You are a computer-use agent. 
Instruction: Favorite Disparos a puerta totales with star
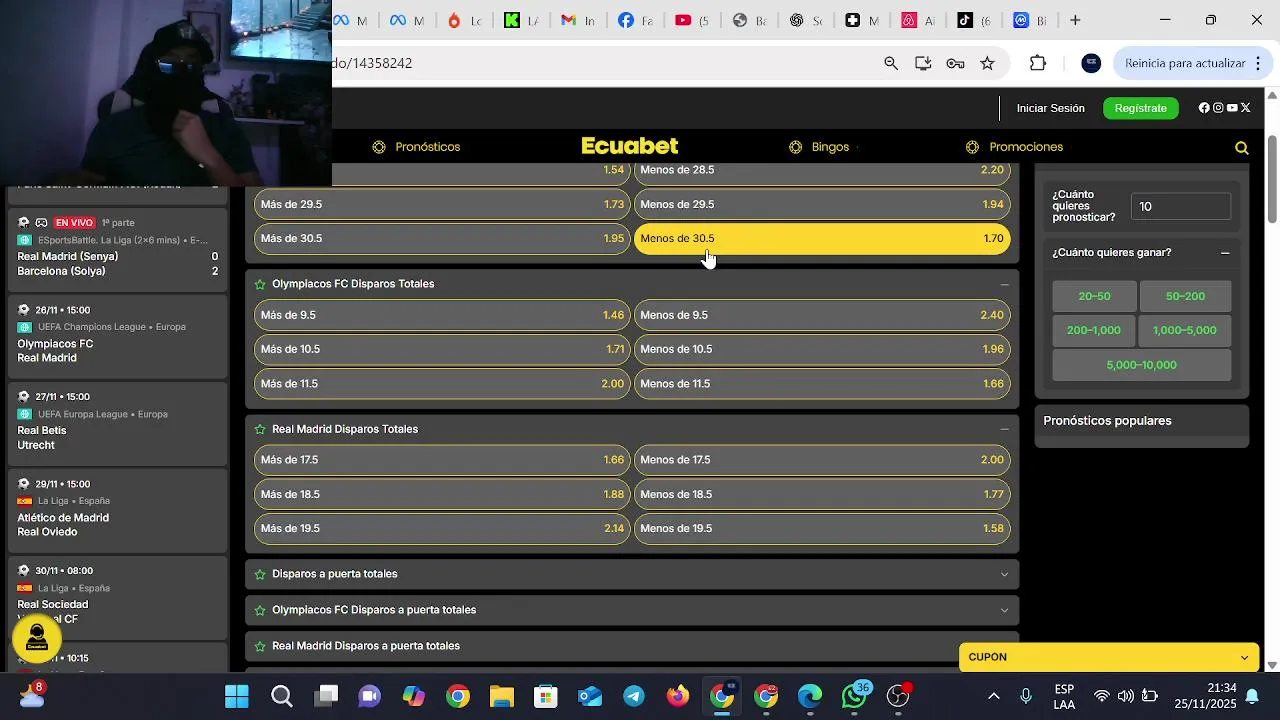point(260,574)
